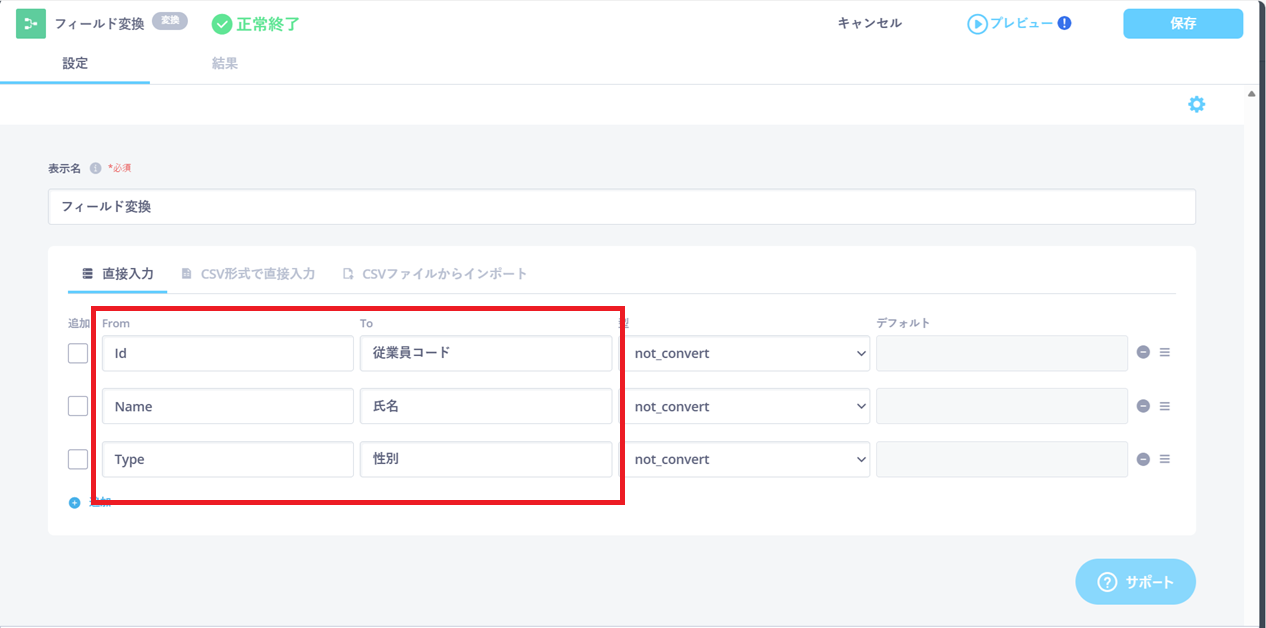
Task: Remove the Name row with minus icon
Action: click(x=1143, y=406)
